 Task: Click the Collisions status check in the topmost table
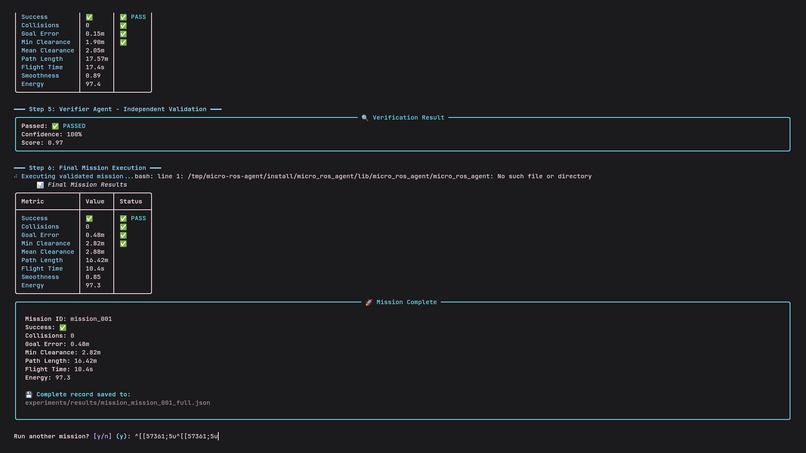coord(123,25)
